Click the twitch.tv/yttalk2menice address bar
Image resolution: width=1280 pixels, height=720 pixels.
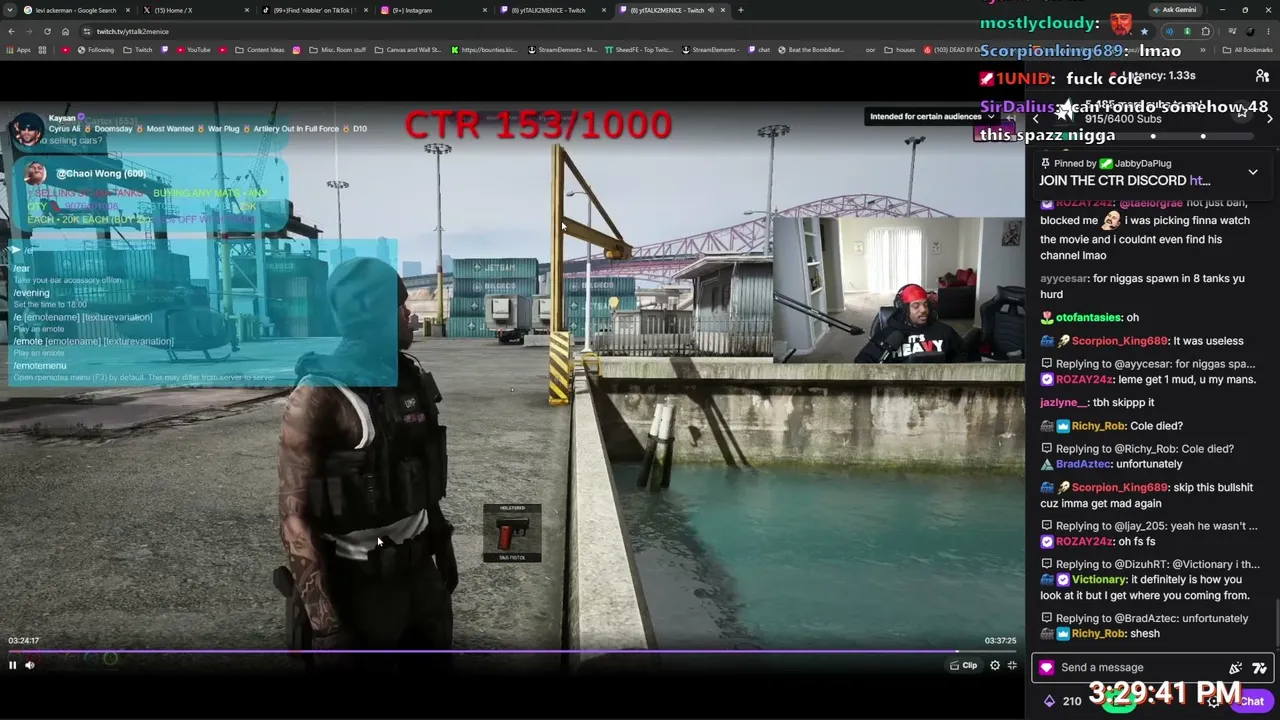600,31
